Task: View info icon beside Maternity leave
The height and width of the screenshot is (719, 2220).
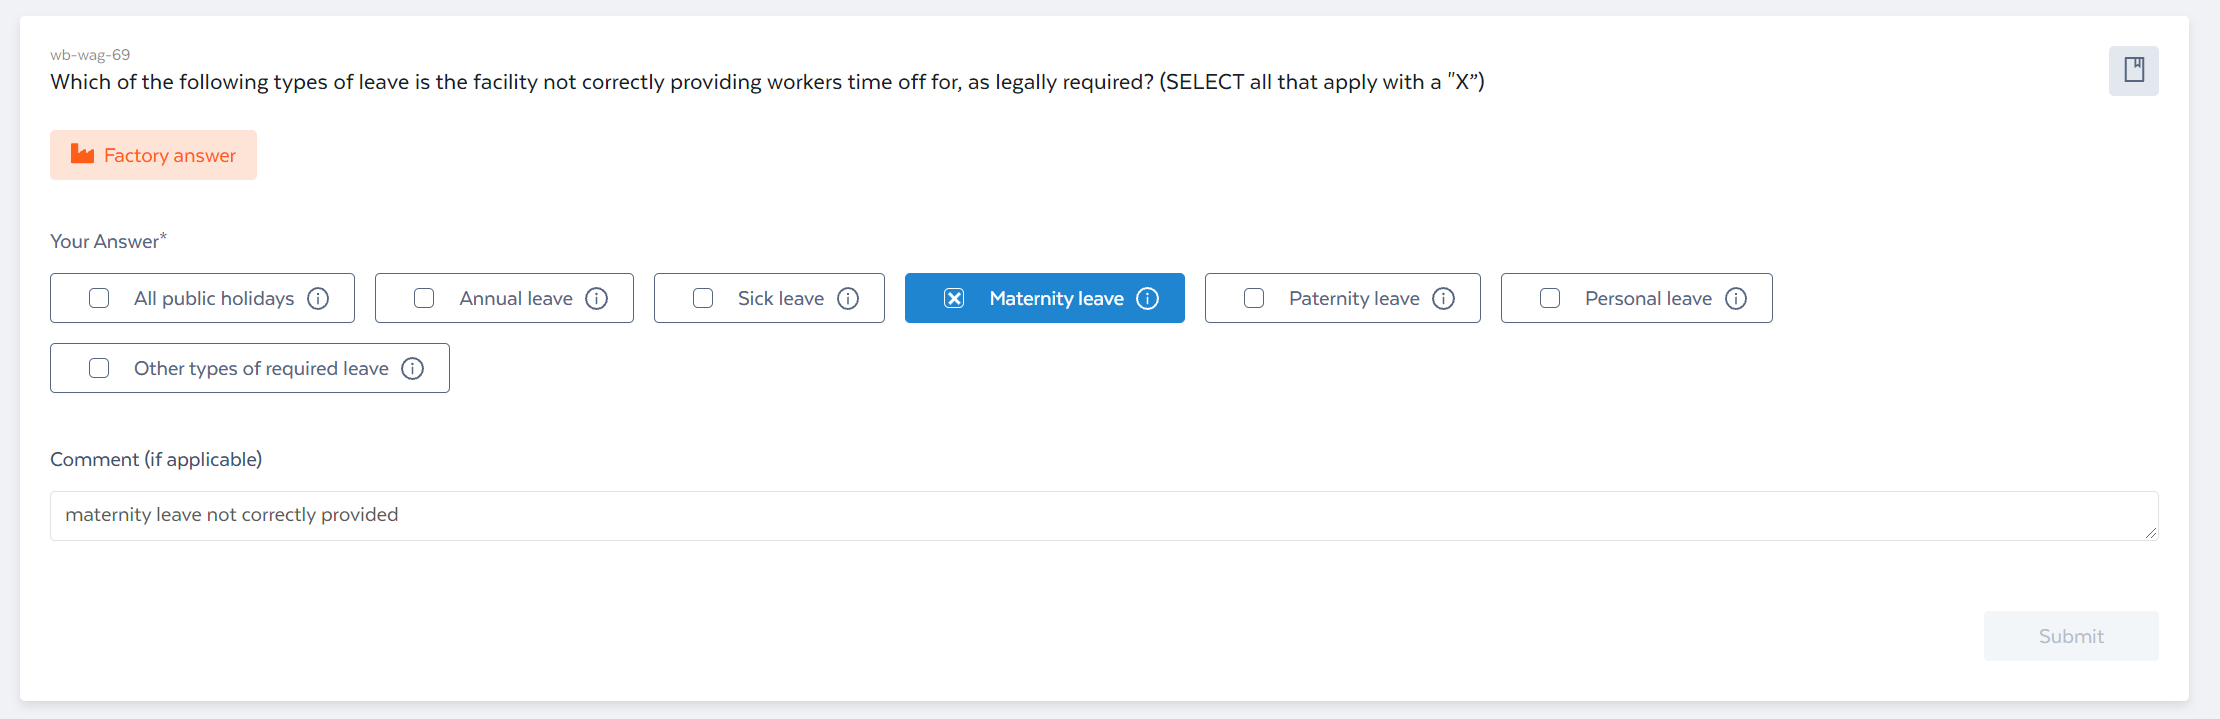Action: (1148, 298)
